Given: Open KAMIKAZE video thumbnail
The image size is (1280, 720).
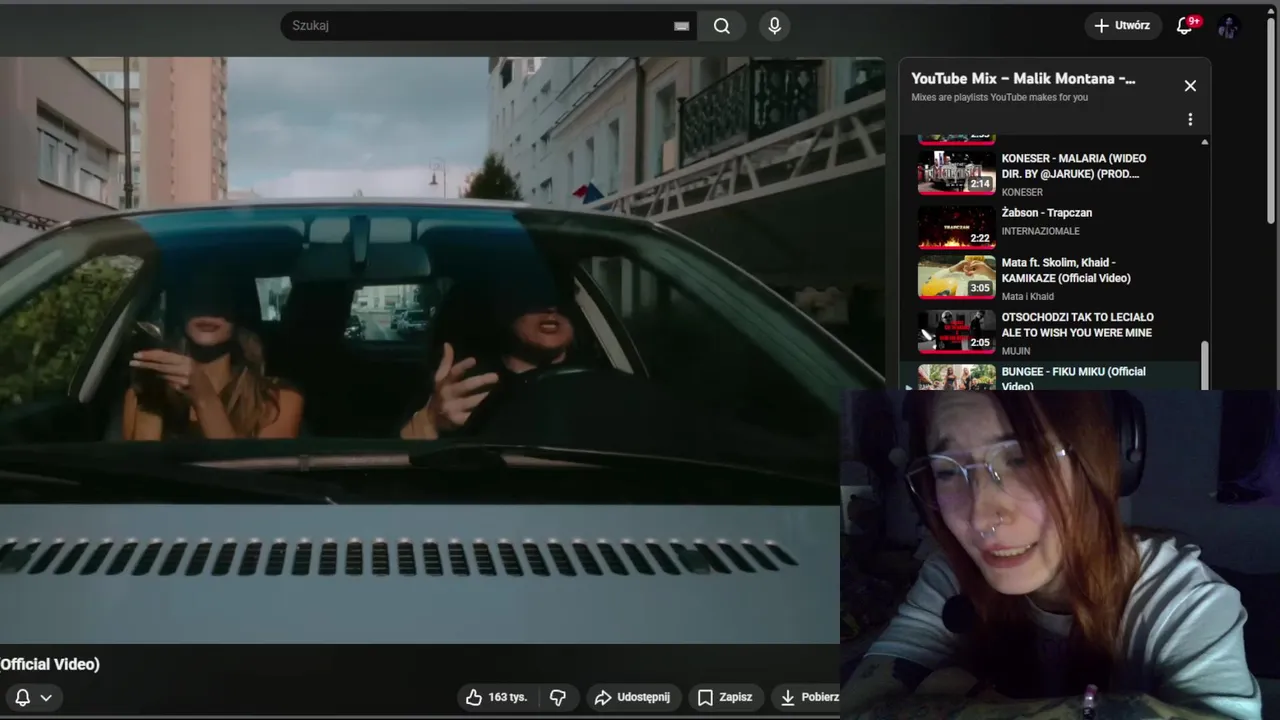Looking at the screenshot, I should click(957, 277).
